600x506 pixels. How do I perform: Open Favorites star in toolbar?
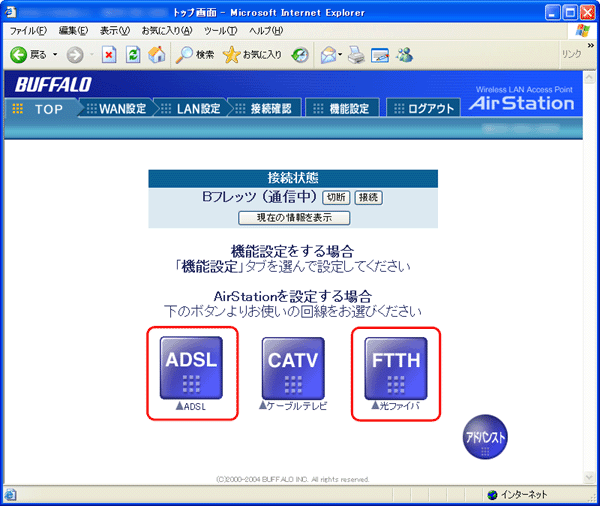click(x=231, y=55)
